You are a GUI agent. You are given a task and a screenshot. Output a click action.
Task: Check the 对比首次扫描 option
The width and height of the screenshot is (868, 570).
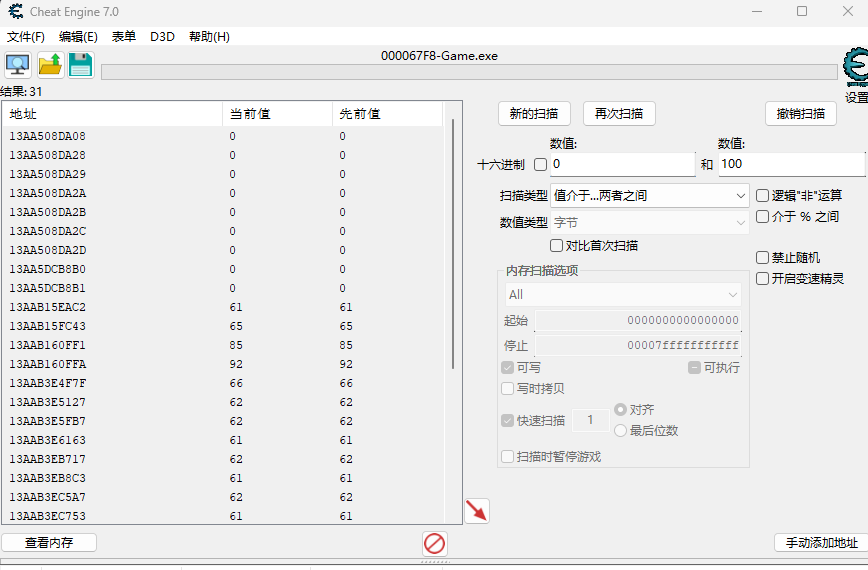[x=556, y=245]
